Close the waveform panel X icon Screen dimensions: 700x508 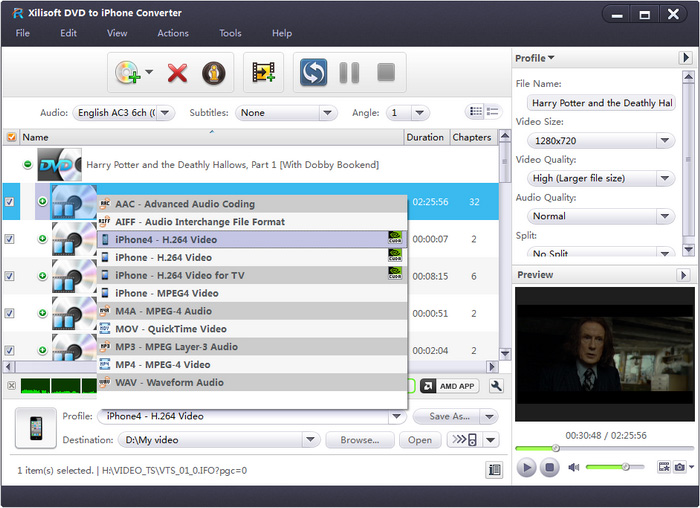(x=12, y=386)
